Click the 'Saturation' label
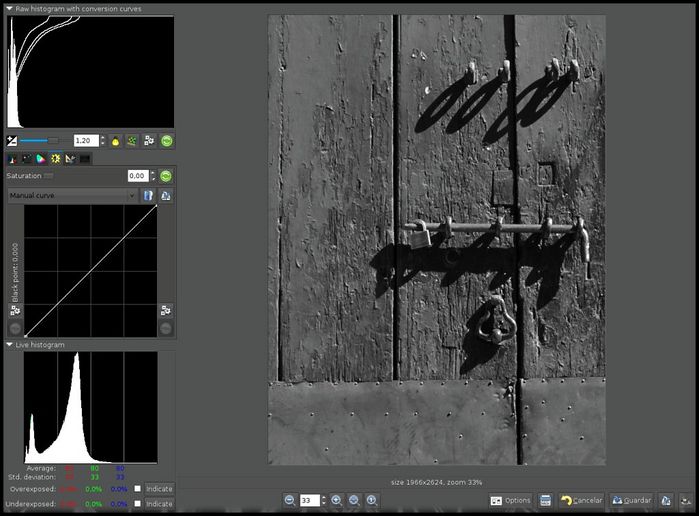699x516 pixels. (x=24, y=176)
